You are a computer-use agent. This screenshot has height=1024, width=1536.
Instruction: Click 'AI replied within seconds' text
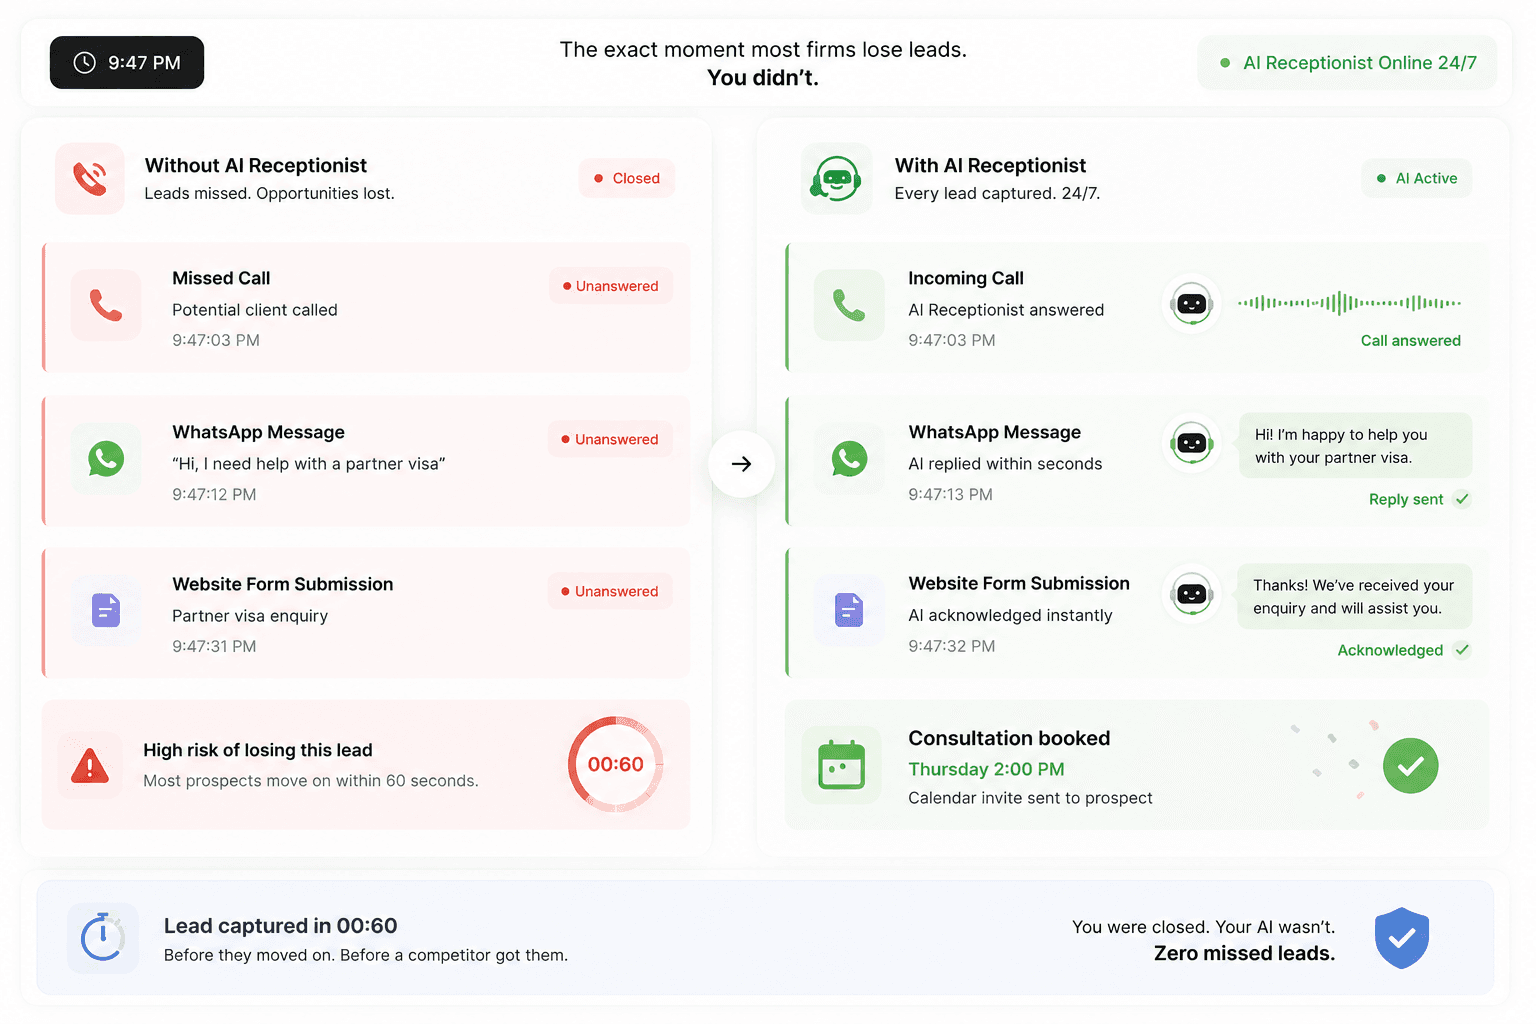(x=1005, y=464)
